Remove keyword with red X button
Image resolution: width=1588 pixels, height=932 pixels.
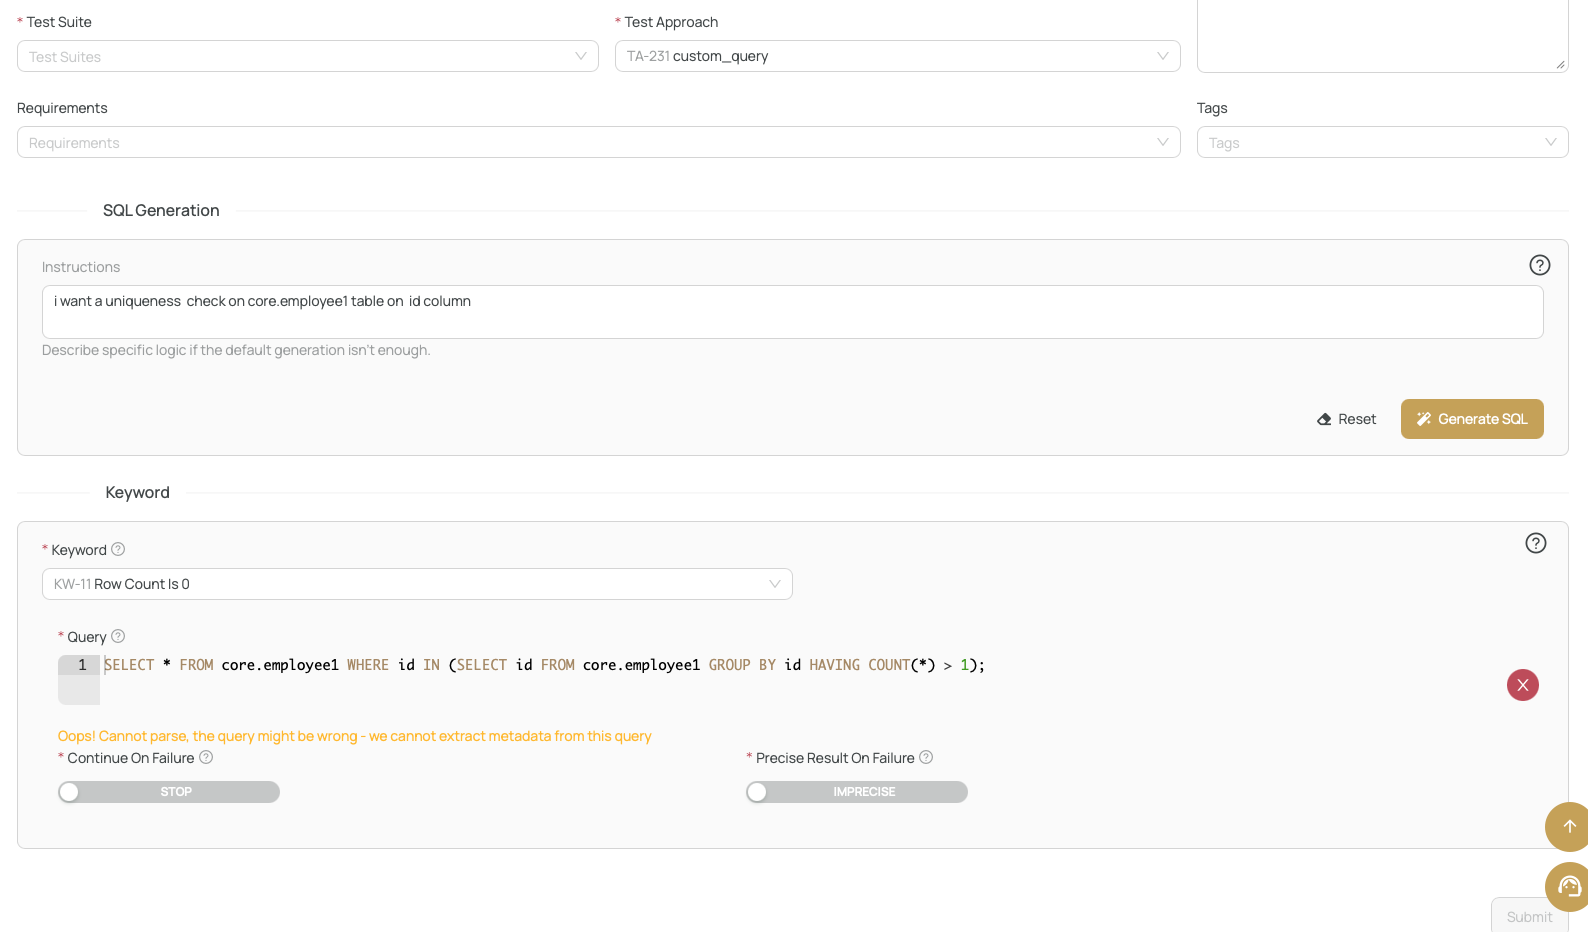[1523, 685]
